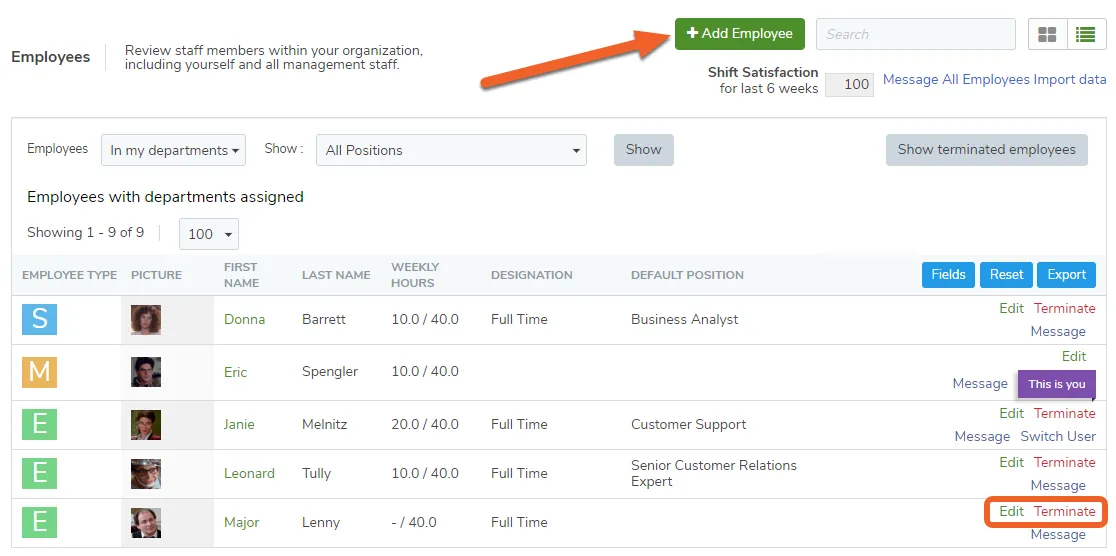
Task: Edit Donna Barrett's record
Action: pyautogui.click(x=1011, y=308)
